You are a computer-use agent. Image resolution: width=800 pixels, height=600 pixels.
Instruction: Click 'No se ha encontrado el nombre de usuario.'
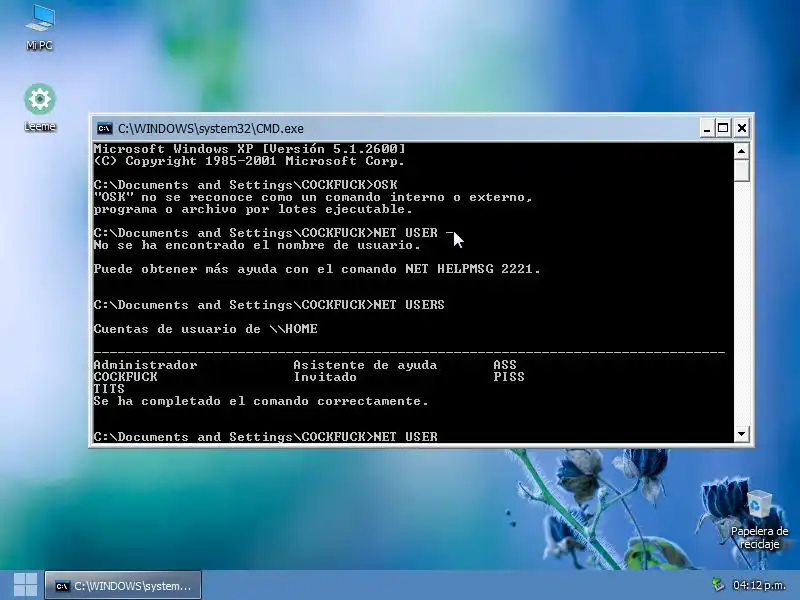pos(257,245)
